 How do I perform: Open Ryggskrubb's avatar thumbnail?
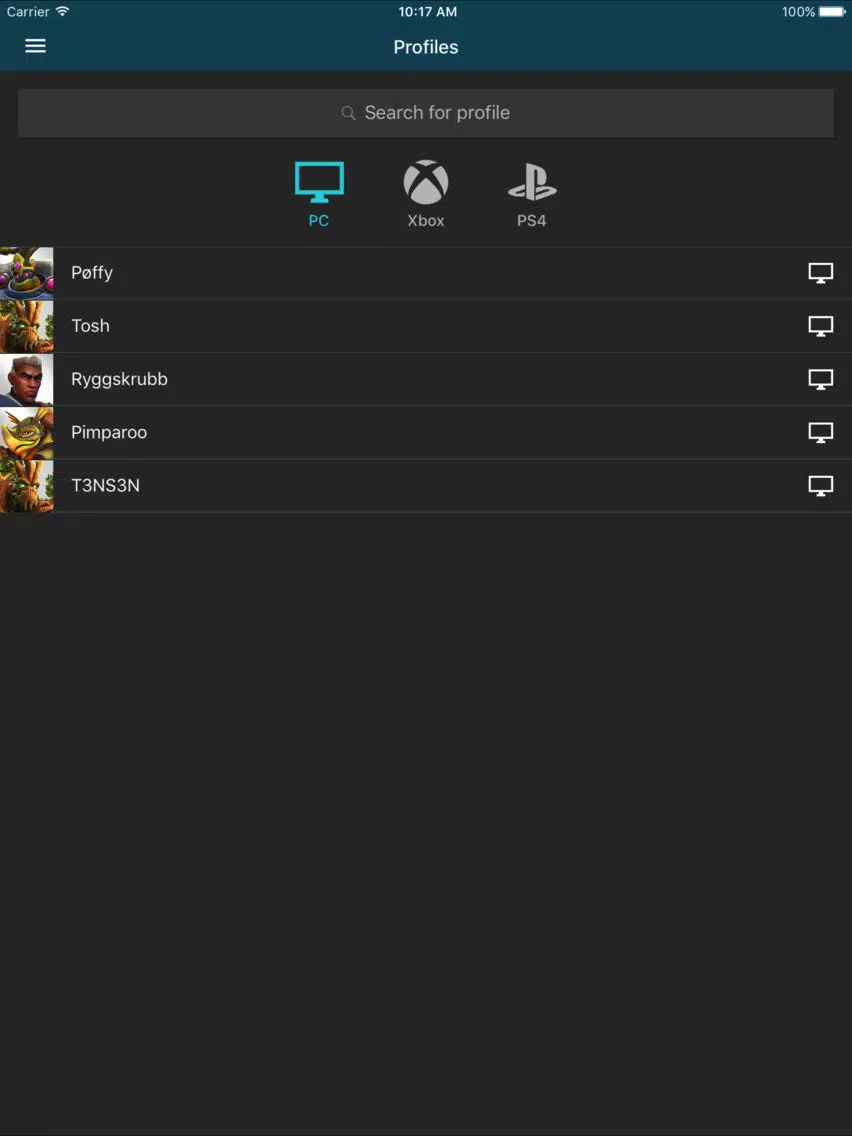pyautogui.click(x=27, y=380)
